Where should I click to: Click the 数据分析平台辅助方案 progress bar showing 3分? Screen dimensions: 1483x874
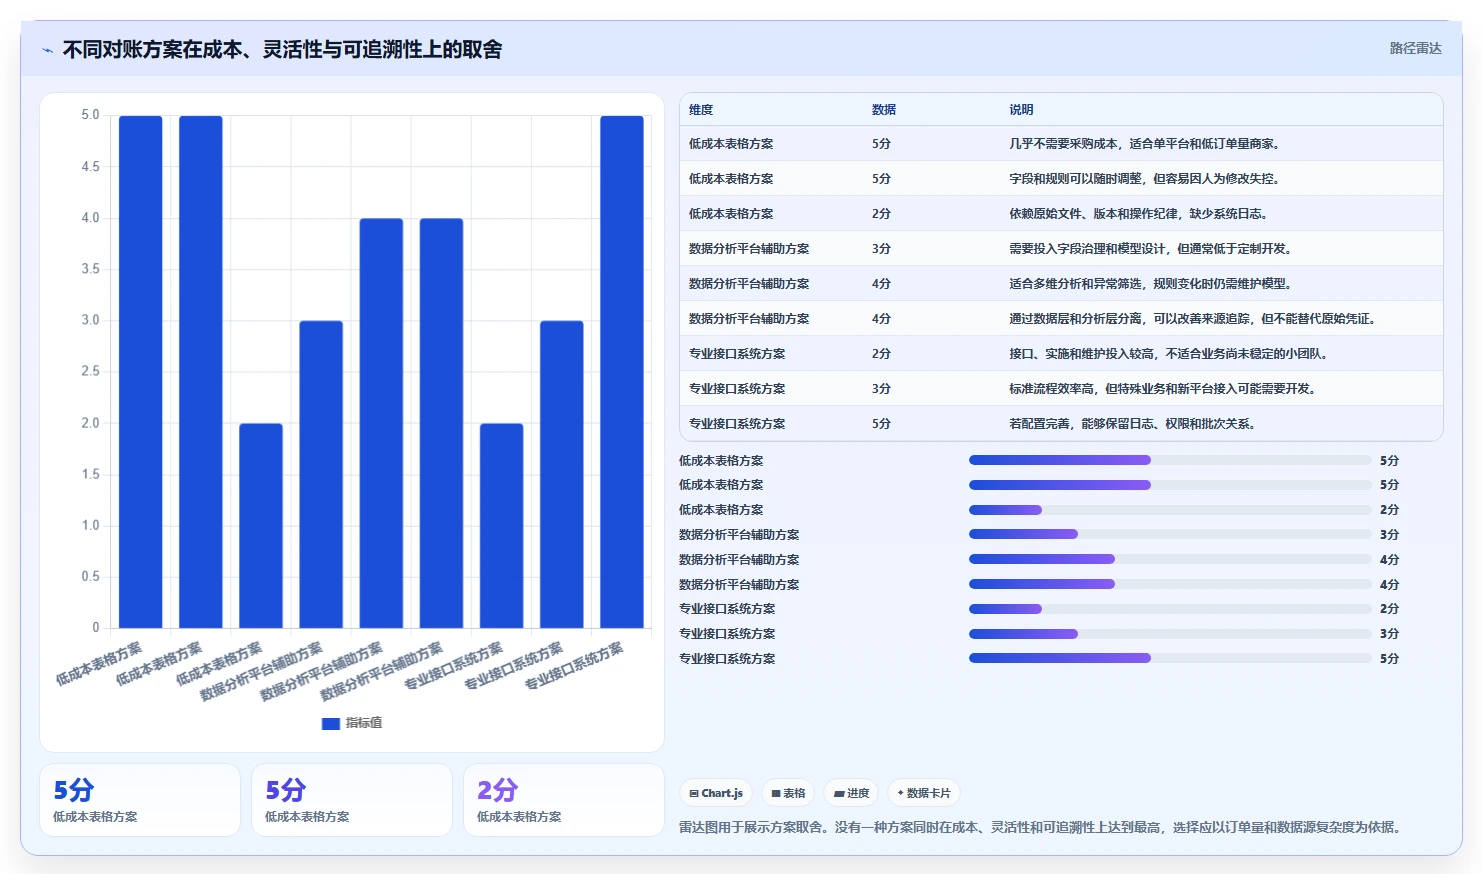(1170, 534)
